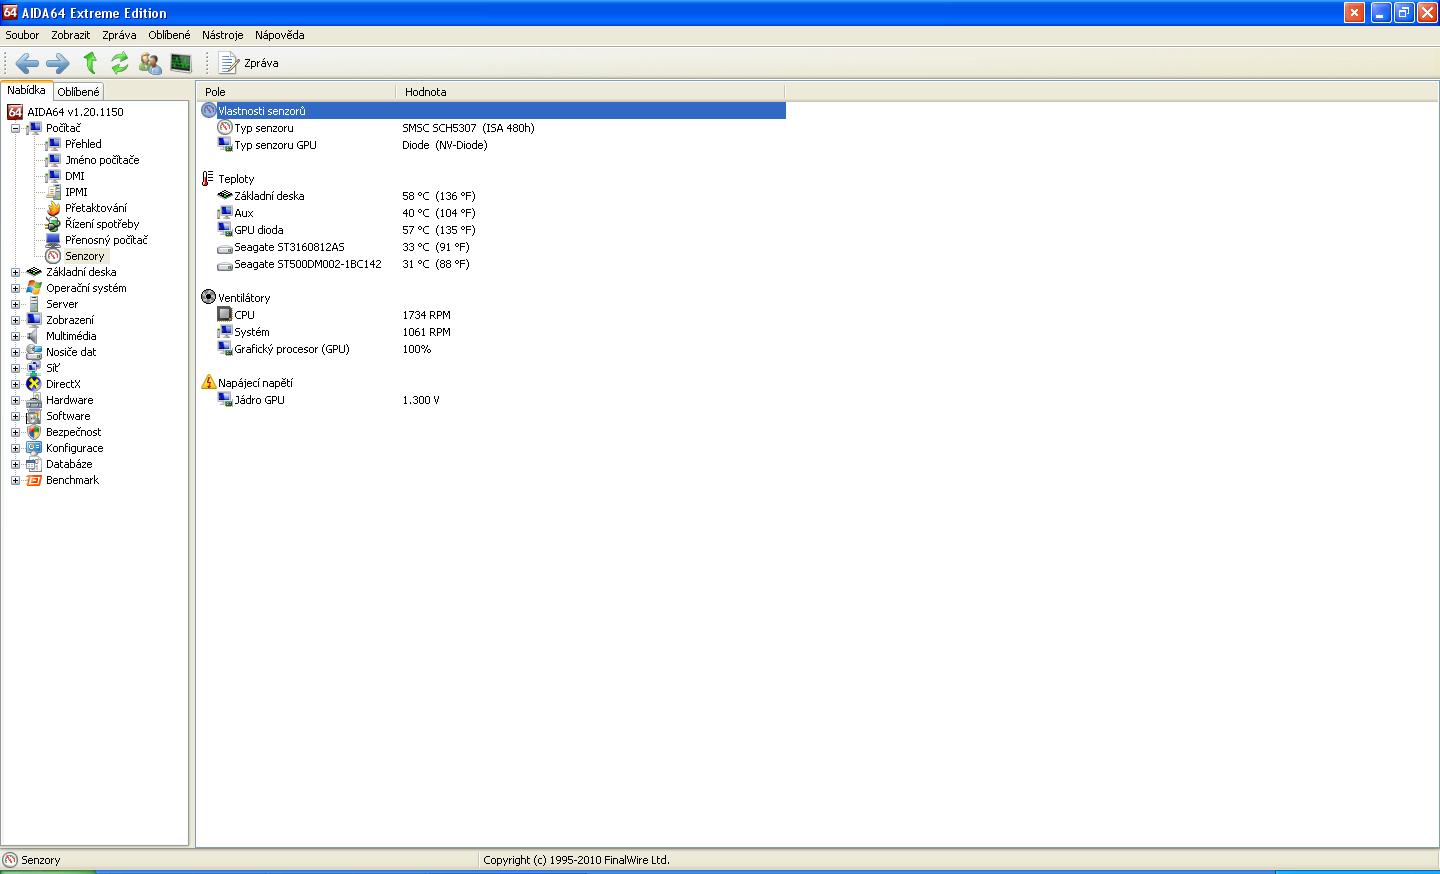Image resolution: width=1440 pixels, height=874 pixels.
Task: Click the Napájecí napětí warning icon
Action: click(x=208, y=382)
